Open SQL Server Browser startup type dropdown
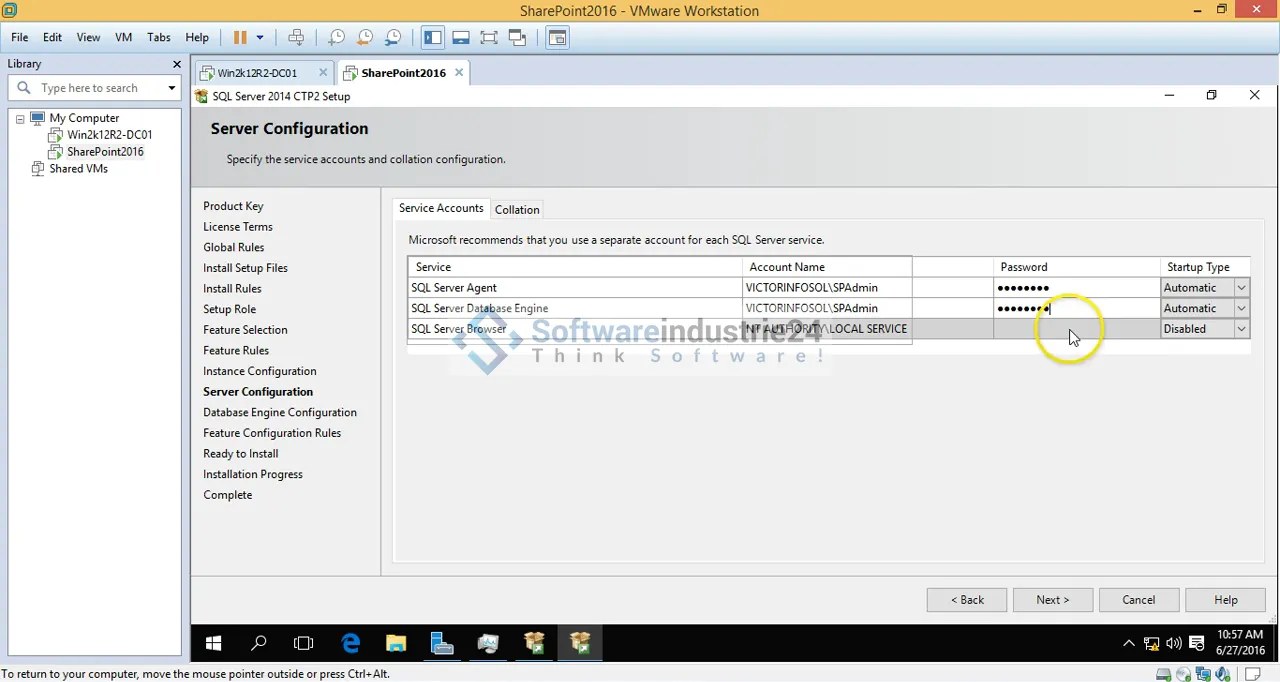Screen dimensions: 1280x682 1241,329
